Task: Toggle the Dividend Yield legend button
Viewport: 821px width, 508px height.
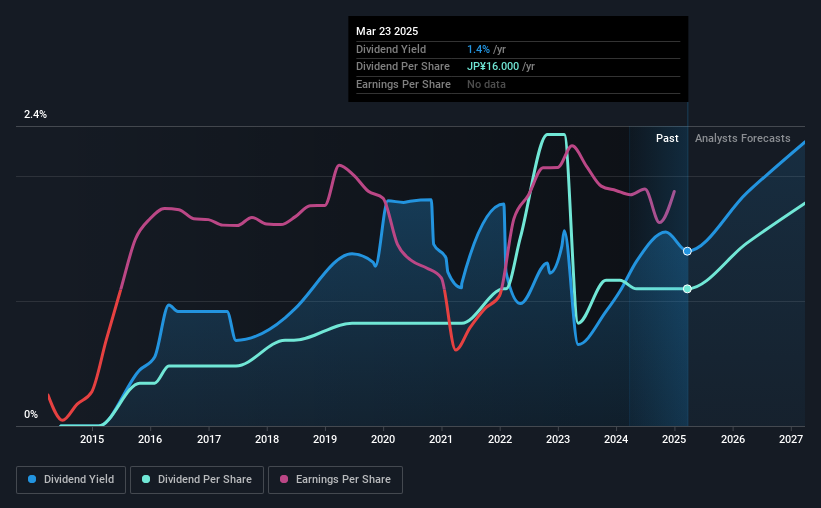Action: point(71,480)
